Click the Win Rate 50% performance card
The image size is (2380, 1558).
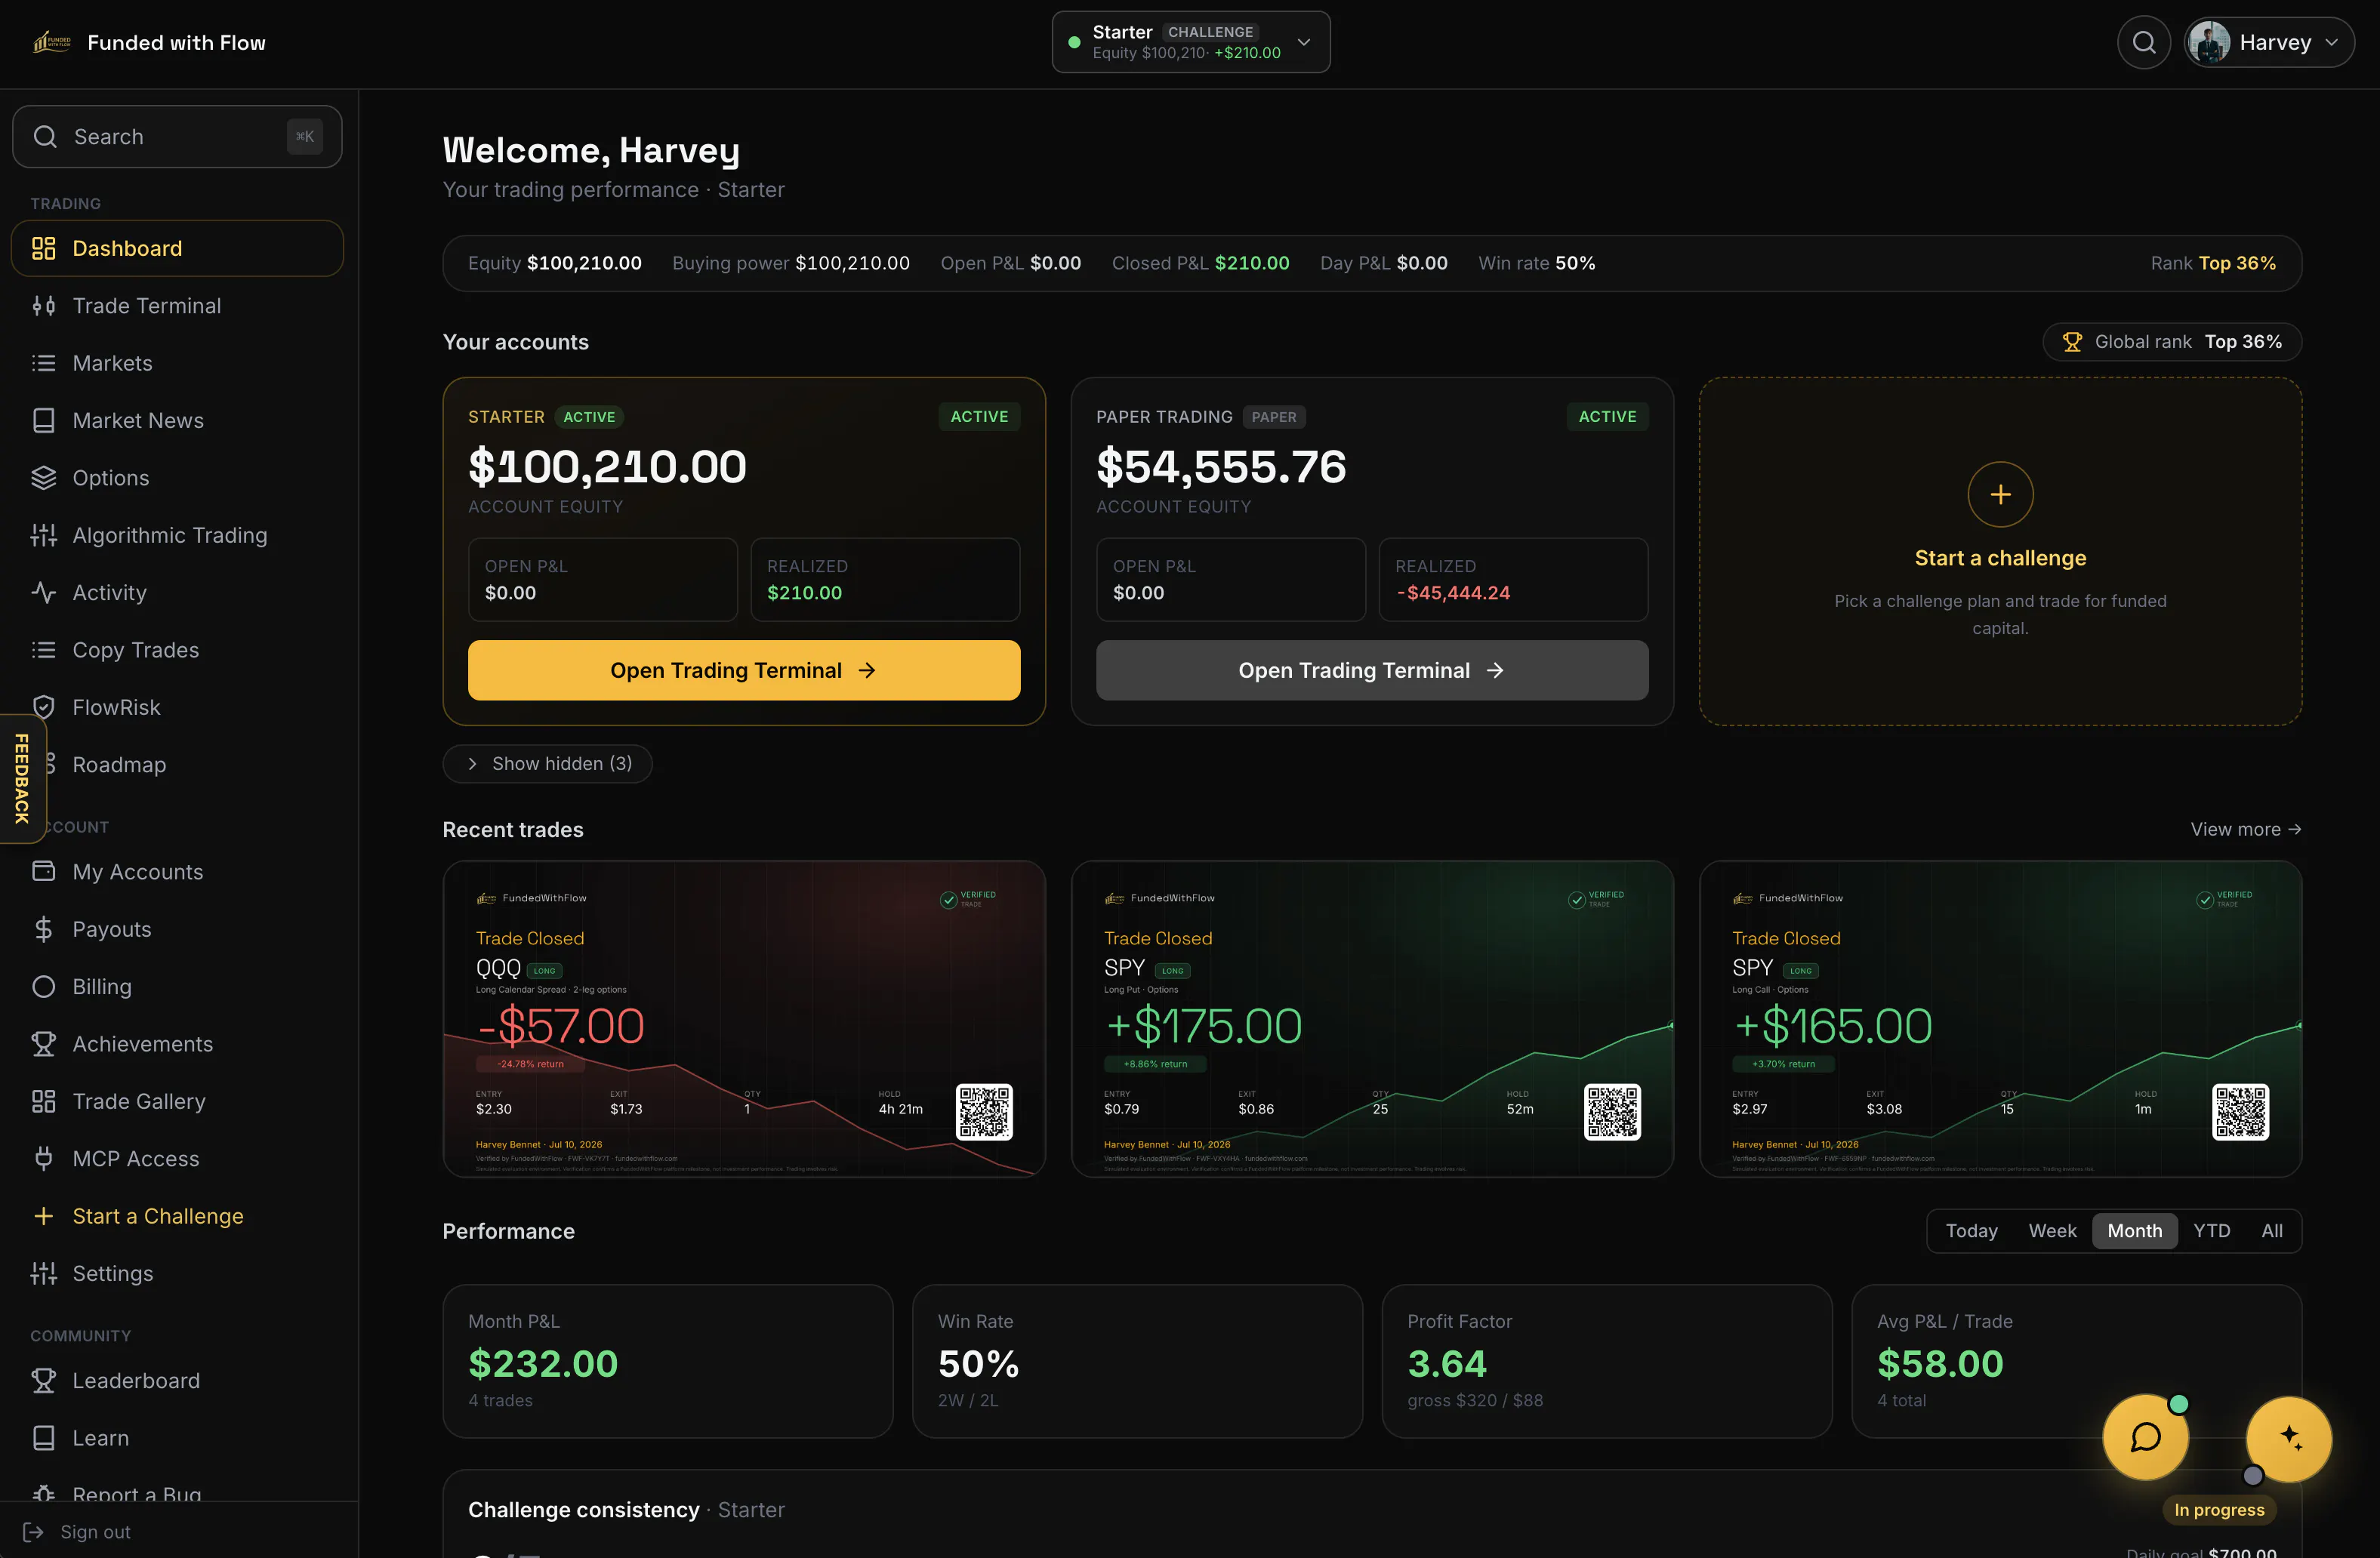1137,1361
